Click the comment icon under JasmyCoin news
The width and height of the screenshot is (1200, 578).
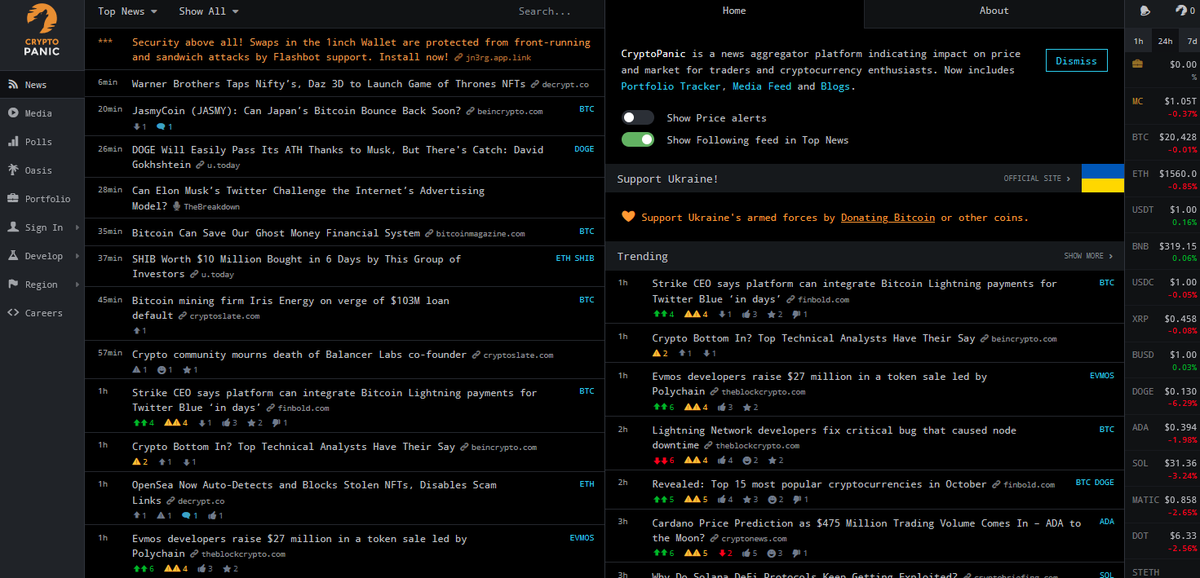pyautogui.click(x=160, y=127)
